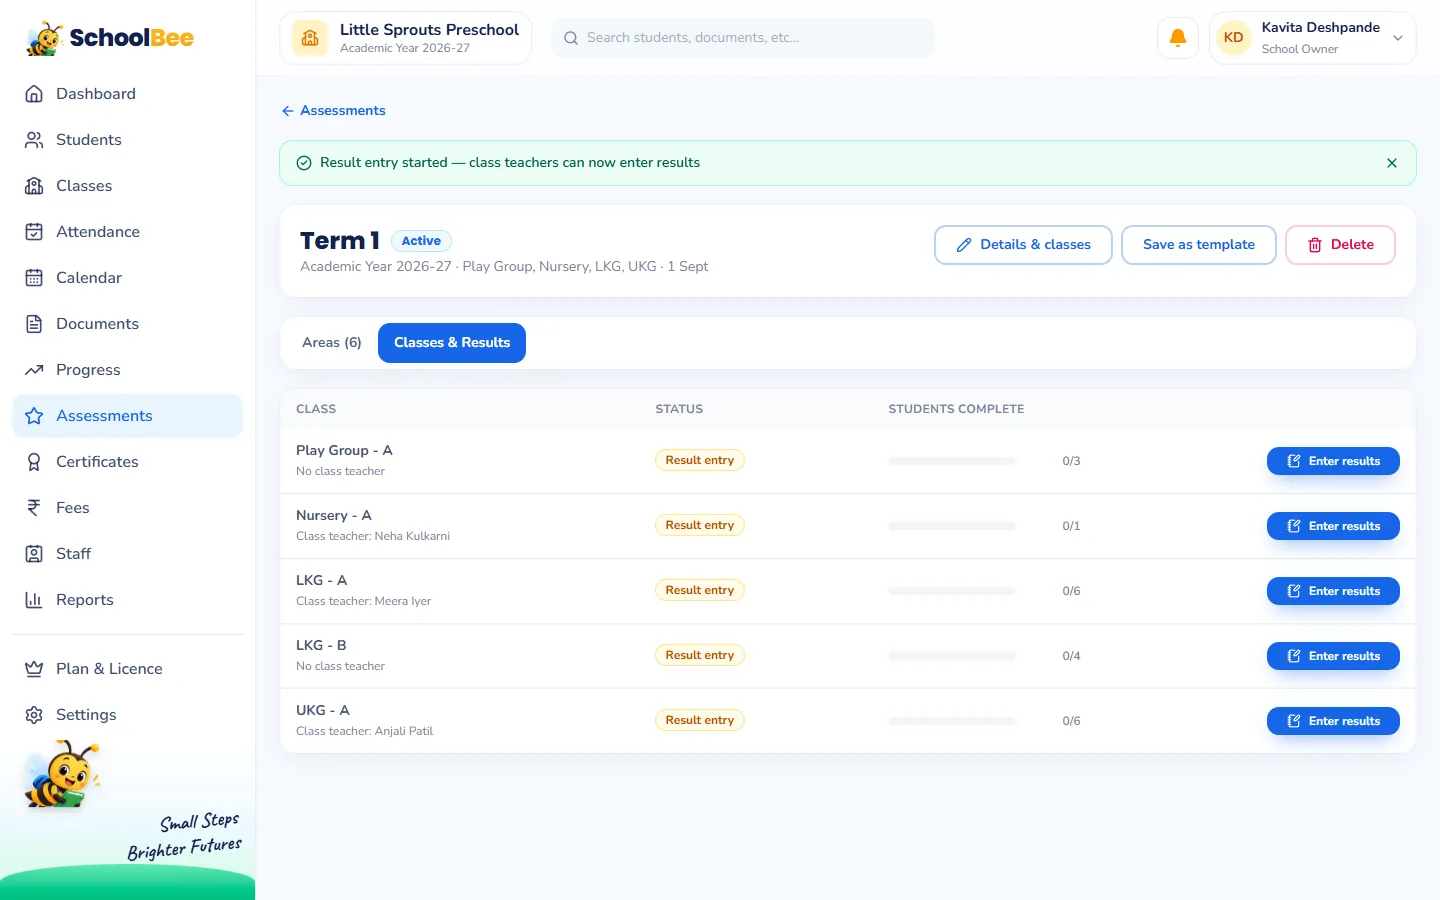1440x900 pixels.
Task: Delete the Term 1 assessment
Action: coord(1340,245)
